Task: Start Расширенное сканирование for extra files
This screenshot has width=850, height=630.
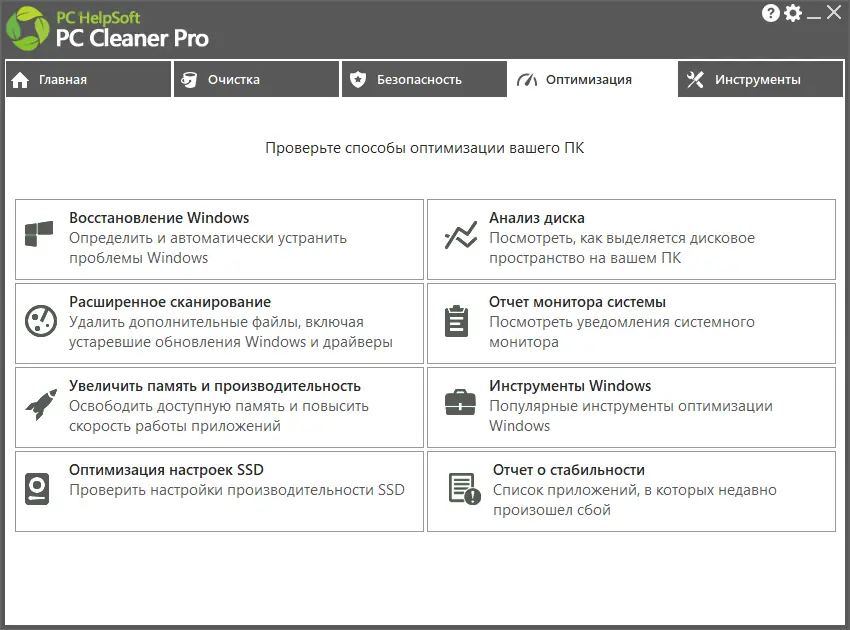Action: pyautogui.click(x=219, y=322)
